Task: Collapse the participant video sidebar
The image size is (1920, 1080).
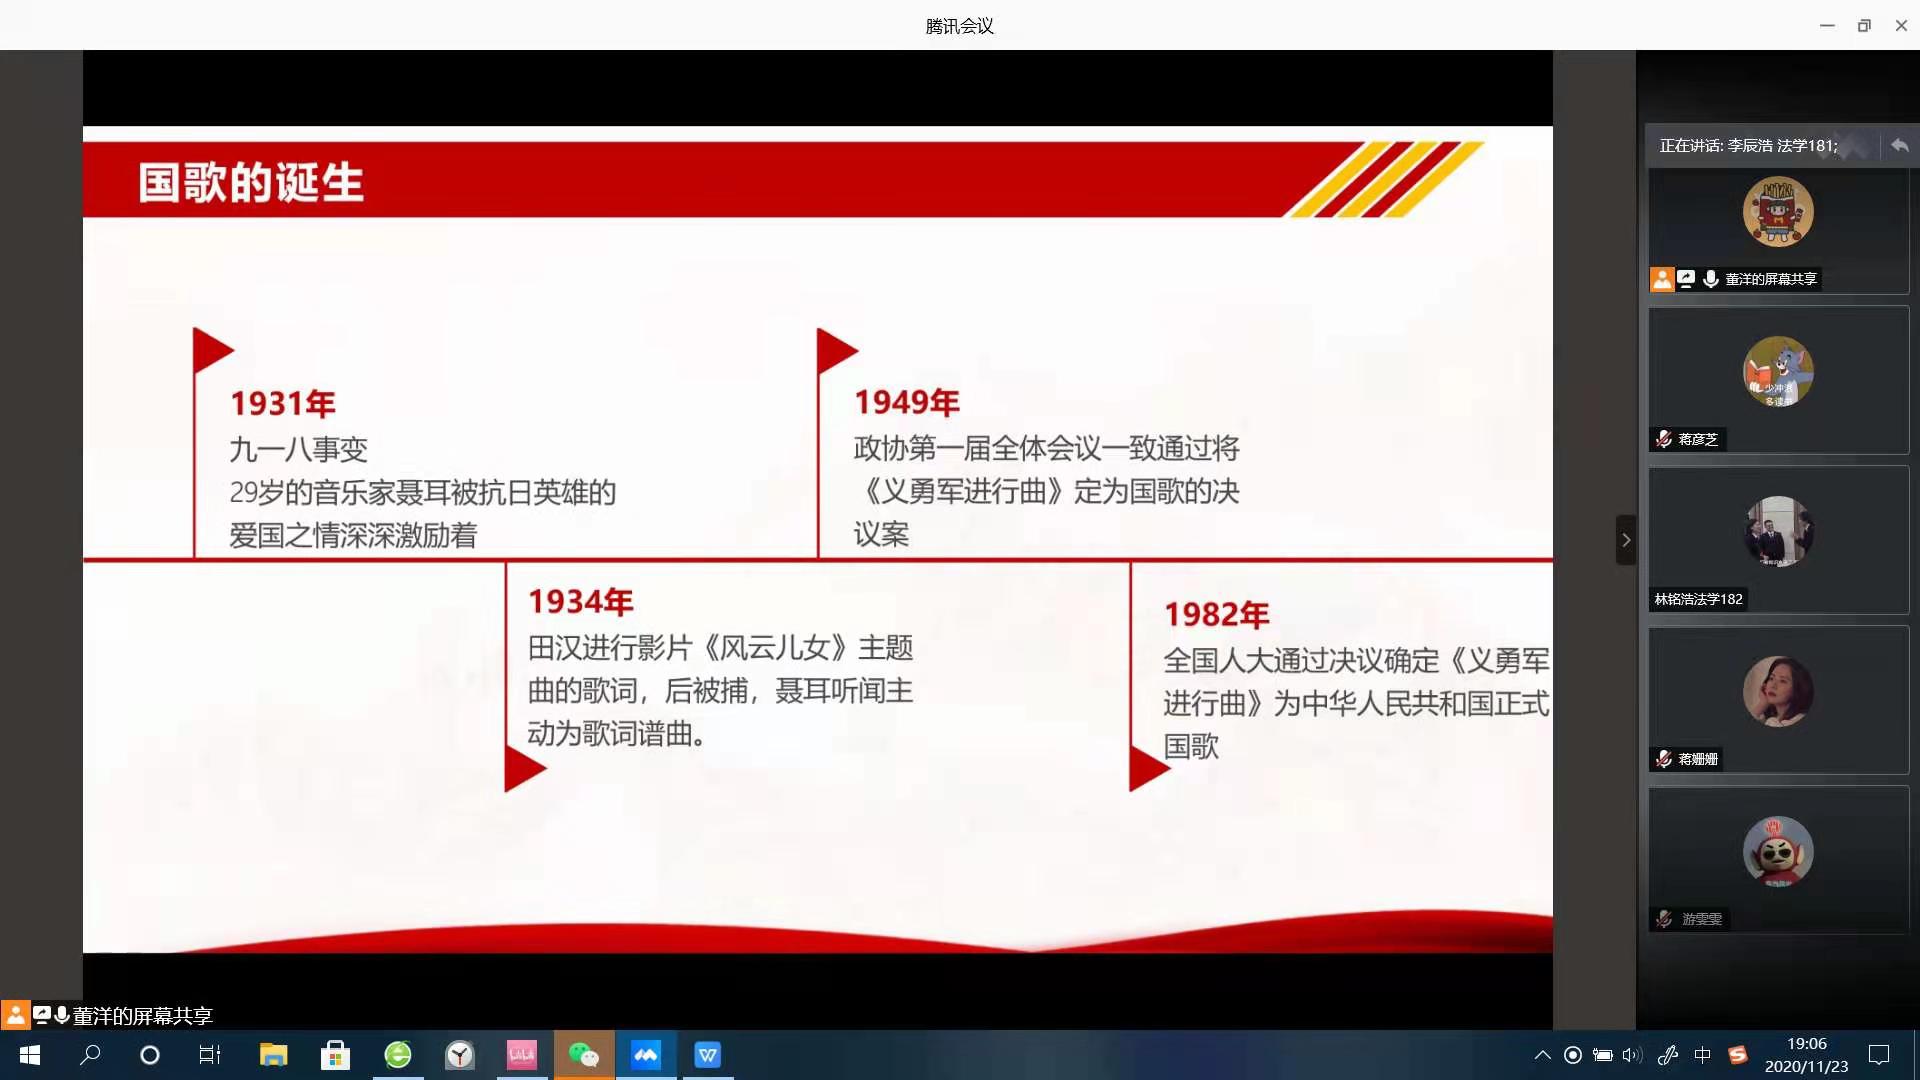Action: [x=1625, y=540]
